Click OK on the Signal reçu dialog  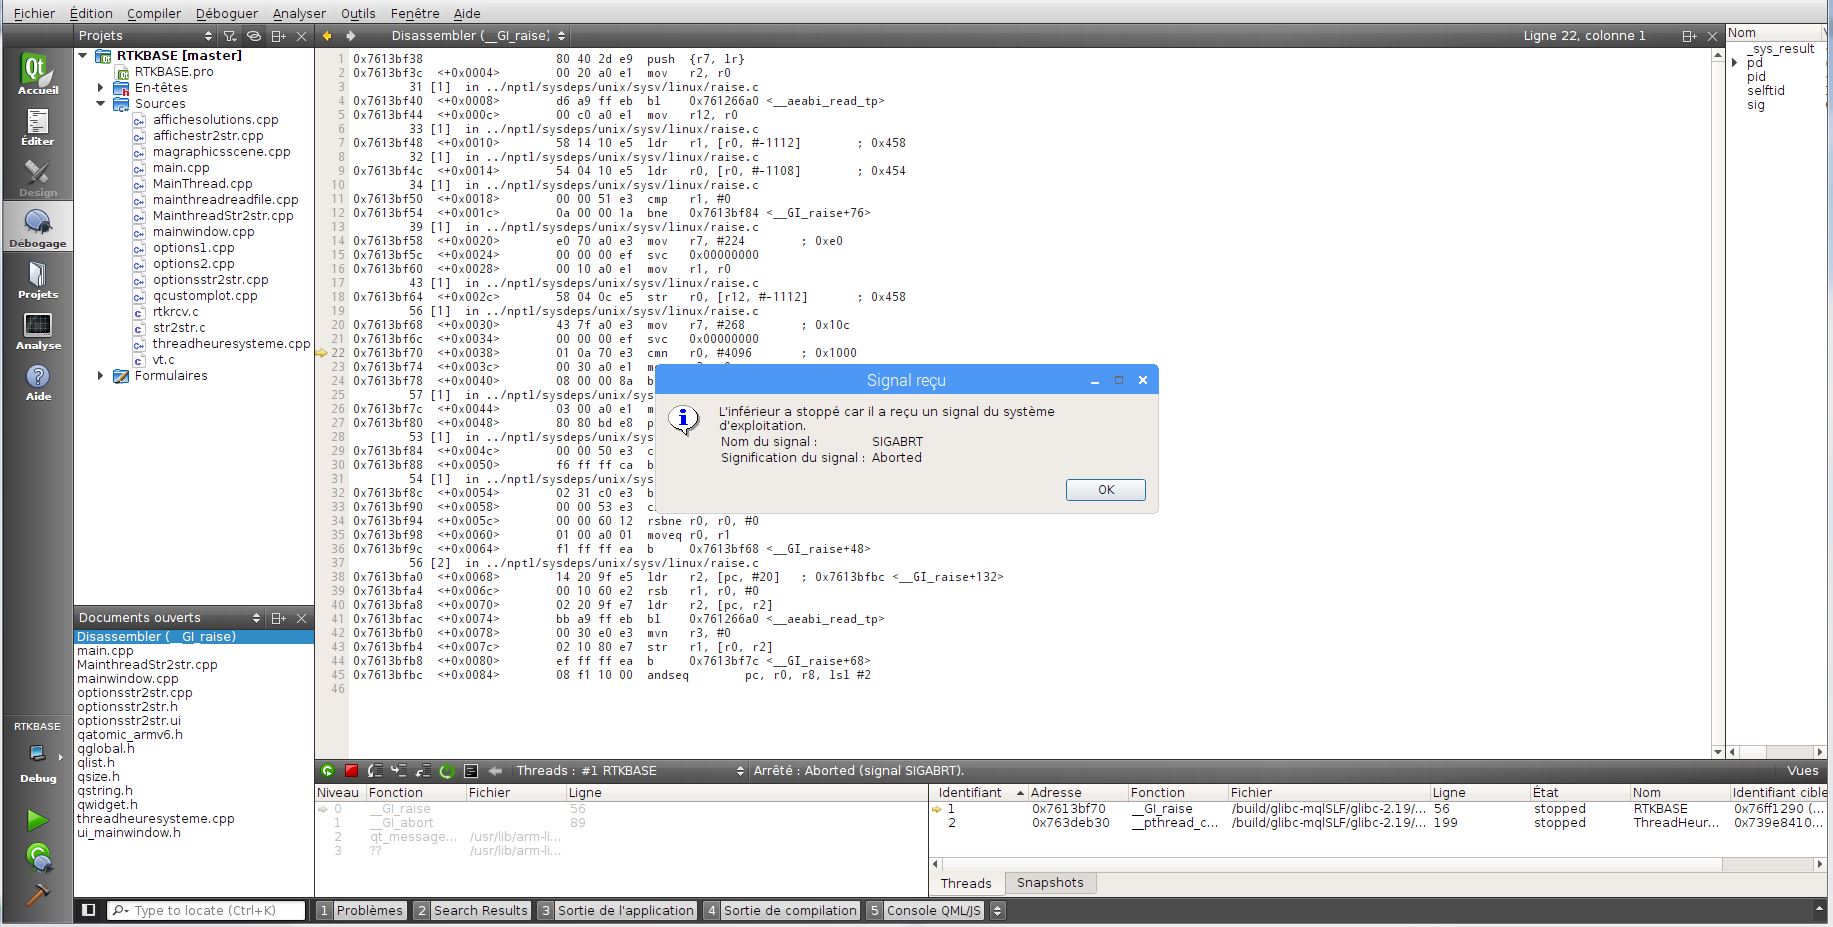point(1105,490)
